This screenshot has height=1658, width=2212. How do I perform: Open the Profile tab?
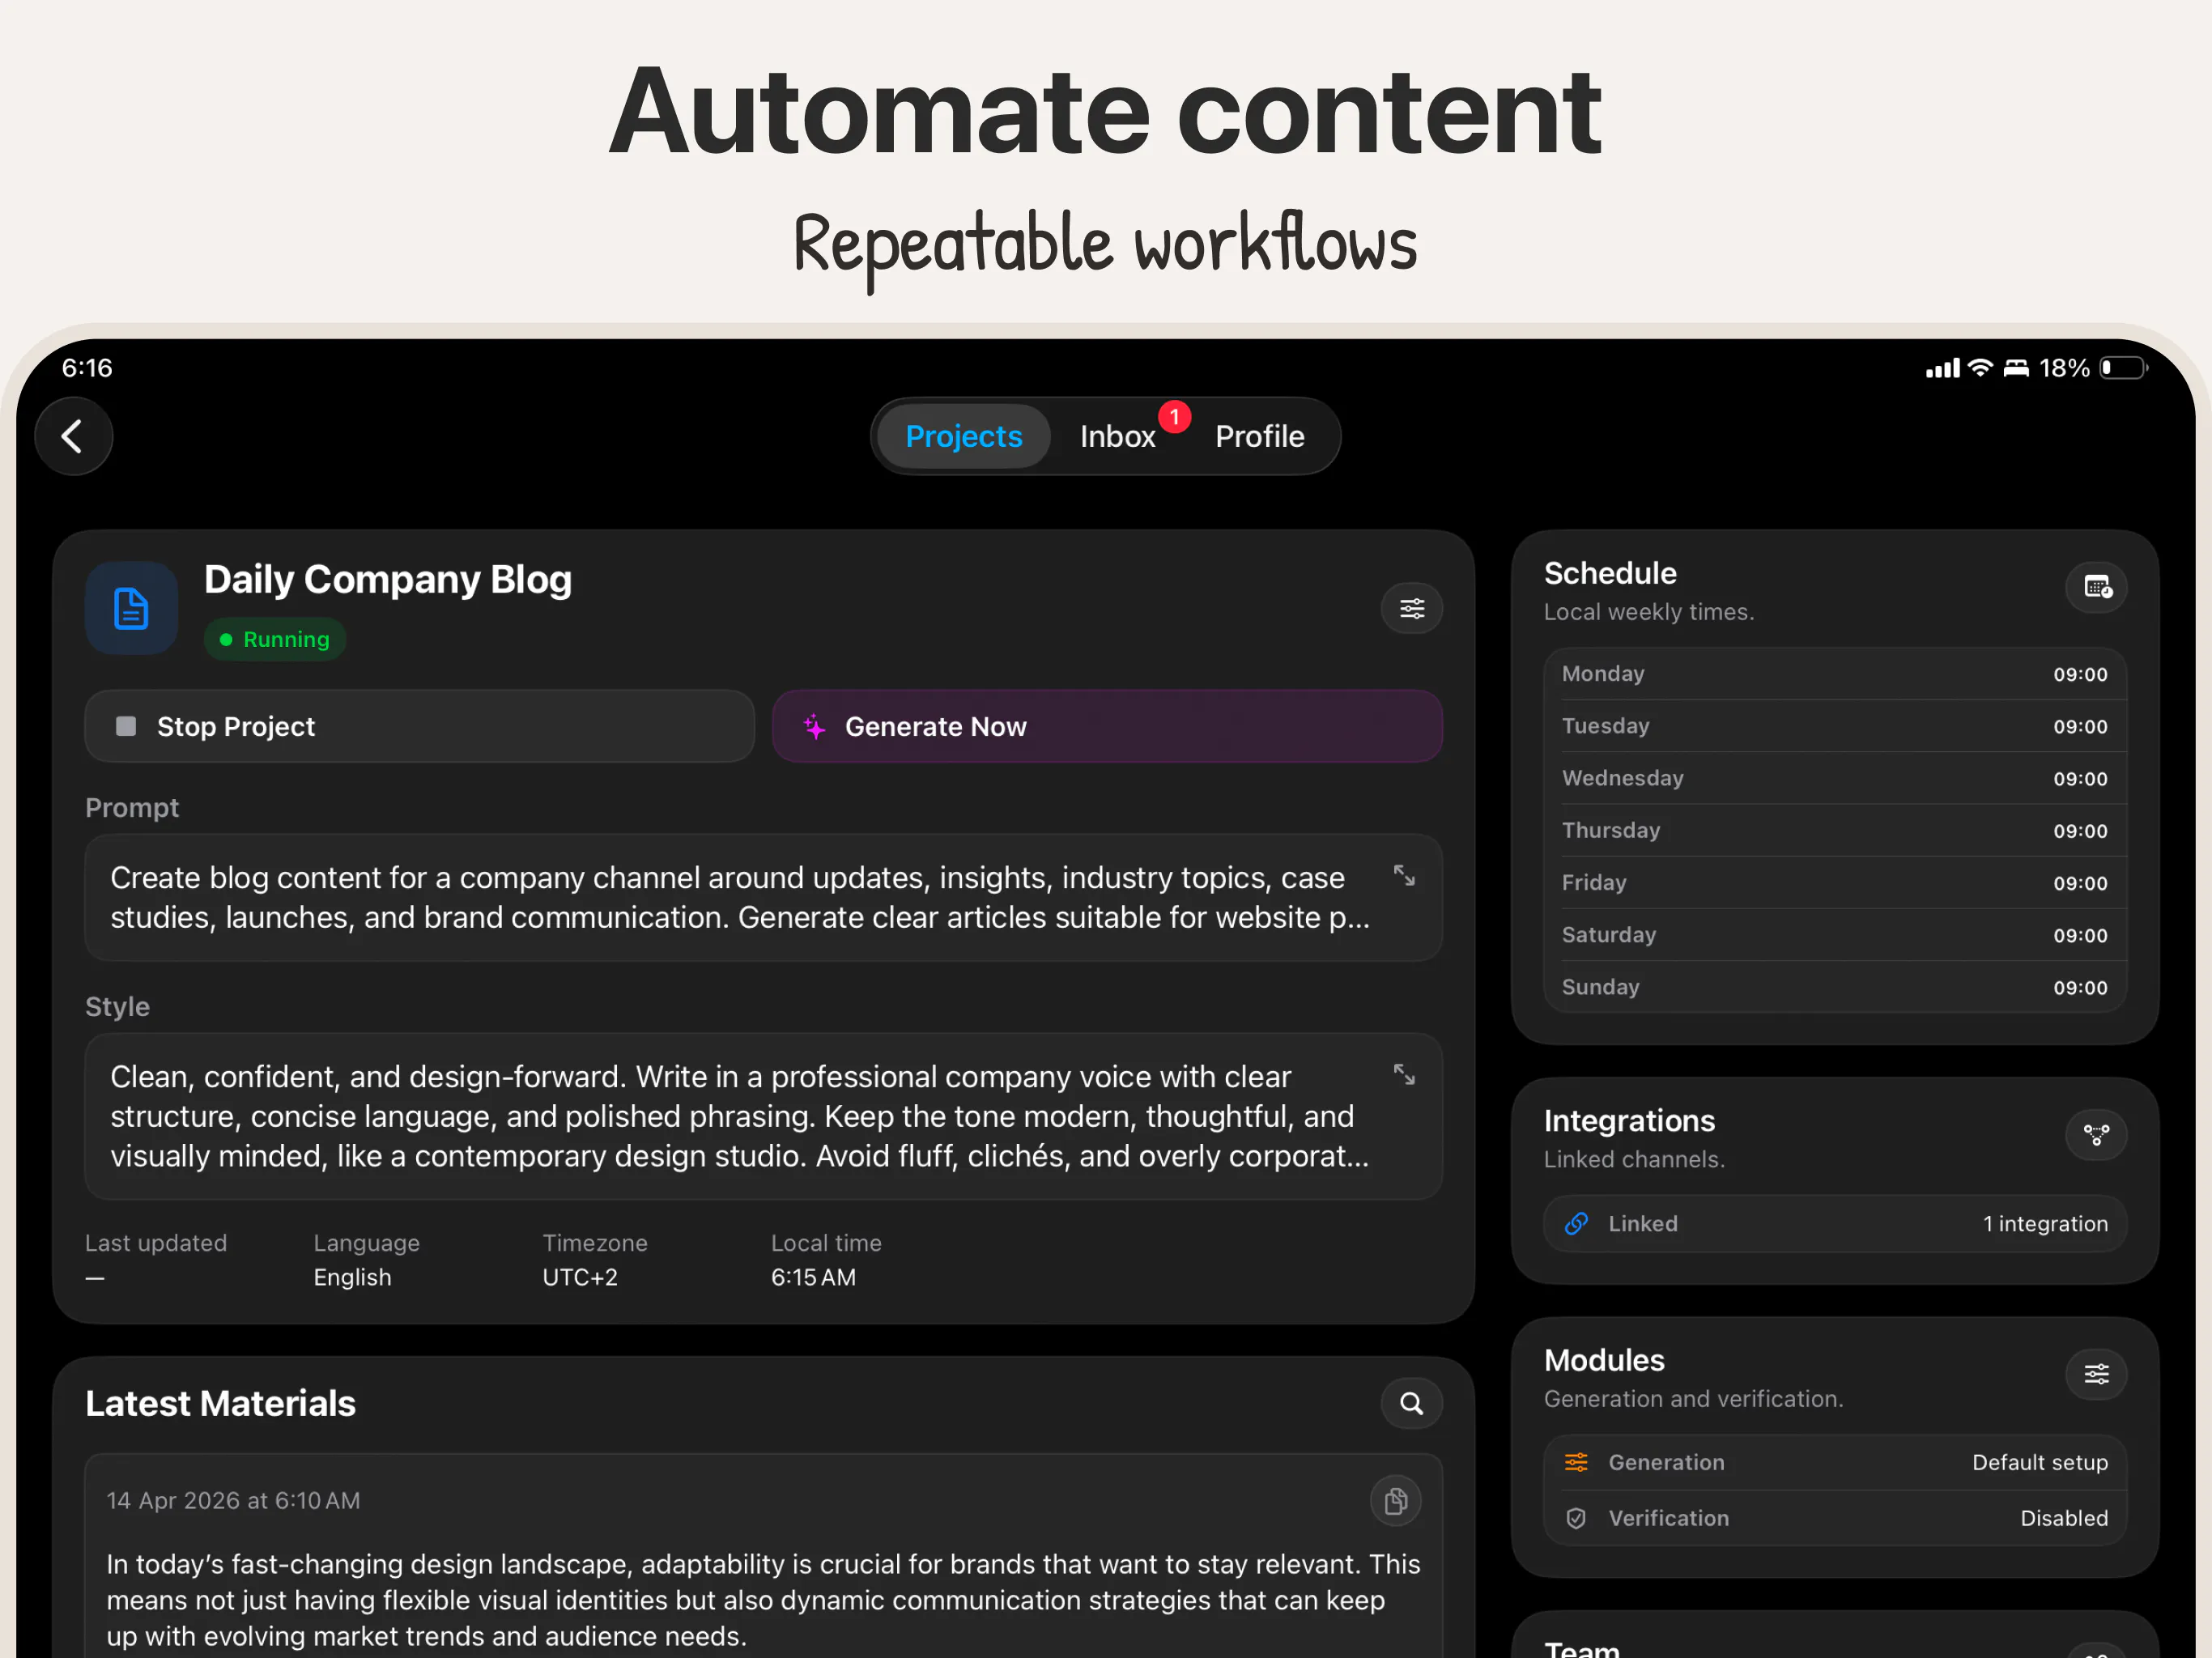[x=1259, y=436]
